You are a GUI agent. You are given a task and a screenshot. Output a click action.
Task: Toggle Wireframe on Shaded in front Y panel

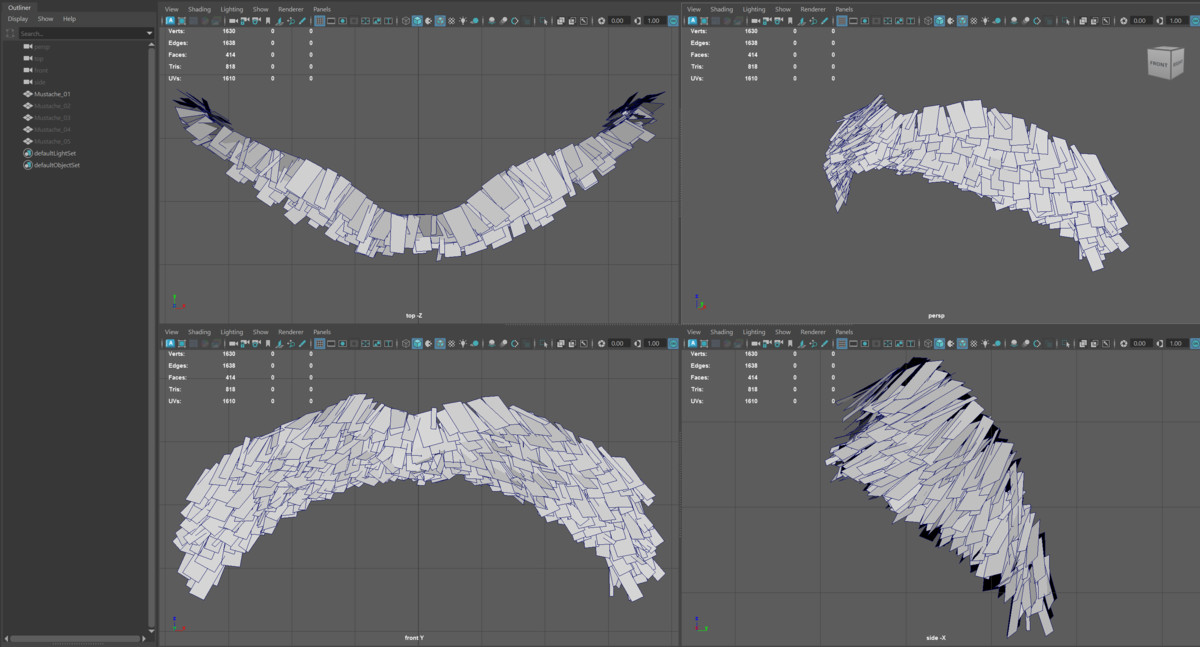(440, 343)
